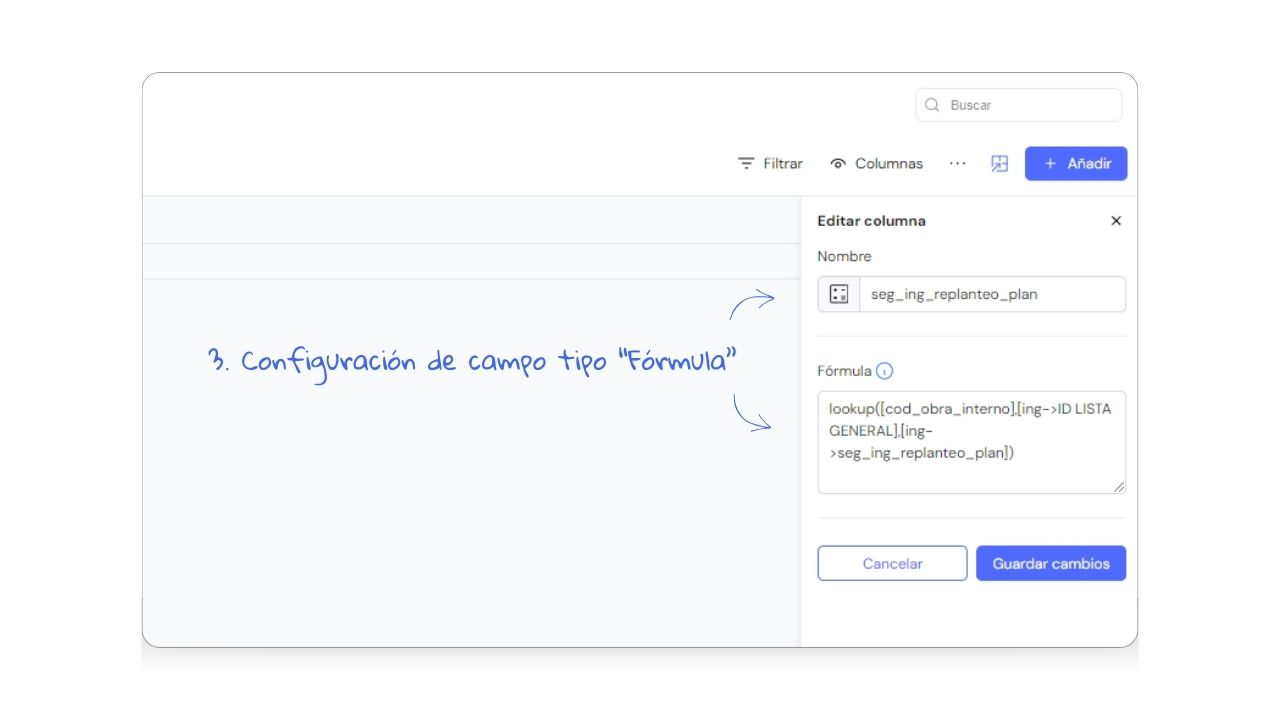Click the magnifier icon in search box
1280x720 pixels.
pos(932,105)
